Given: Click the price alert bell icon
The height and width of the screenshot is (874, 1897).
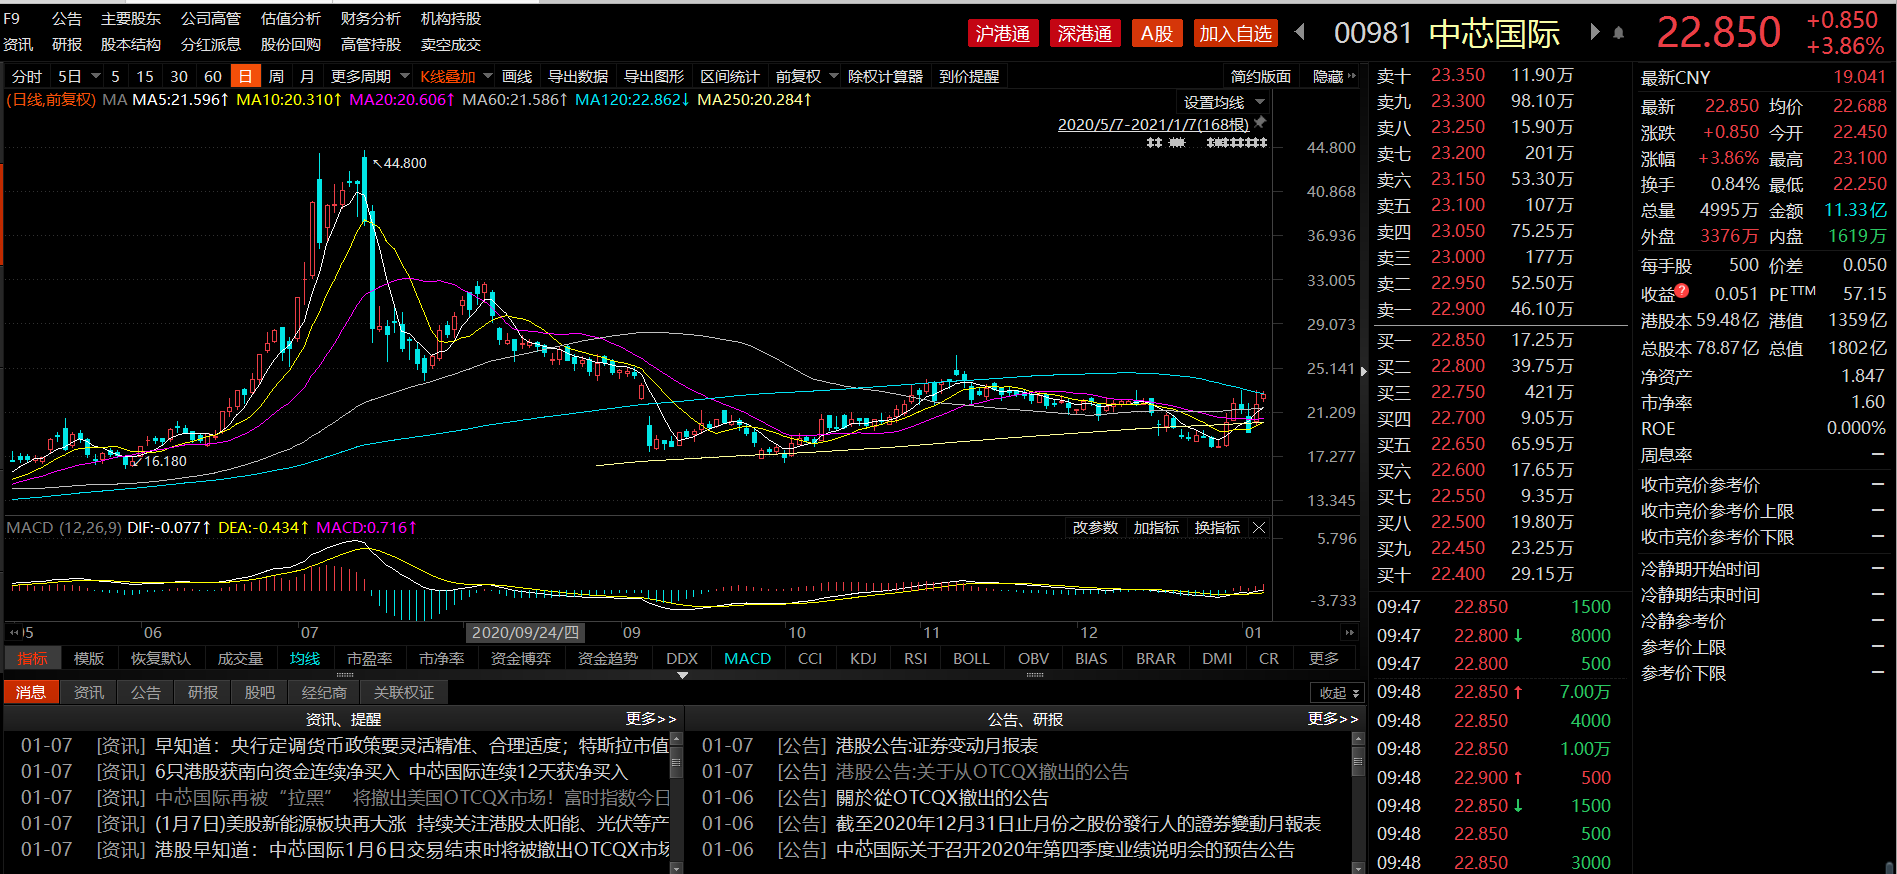Looking at the screenshot, I should [1619, 33].
